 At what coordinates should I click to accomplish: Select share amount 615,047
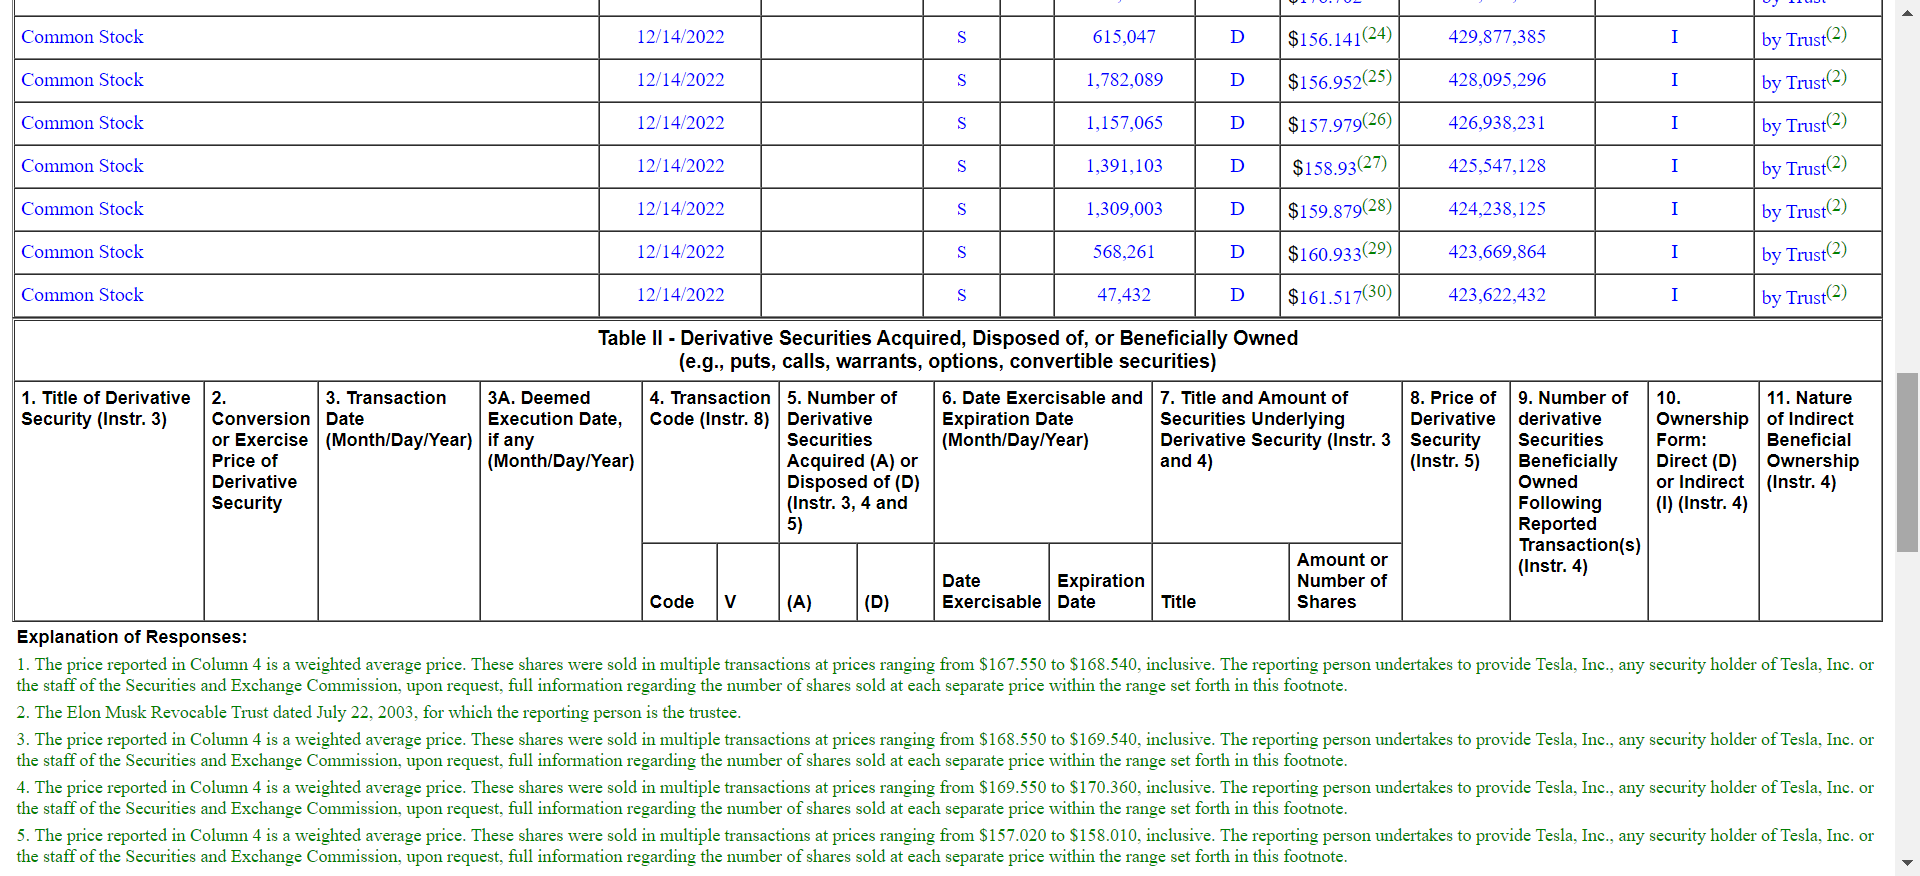[x=1124, y=37]
